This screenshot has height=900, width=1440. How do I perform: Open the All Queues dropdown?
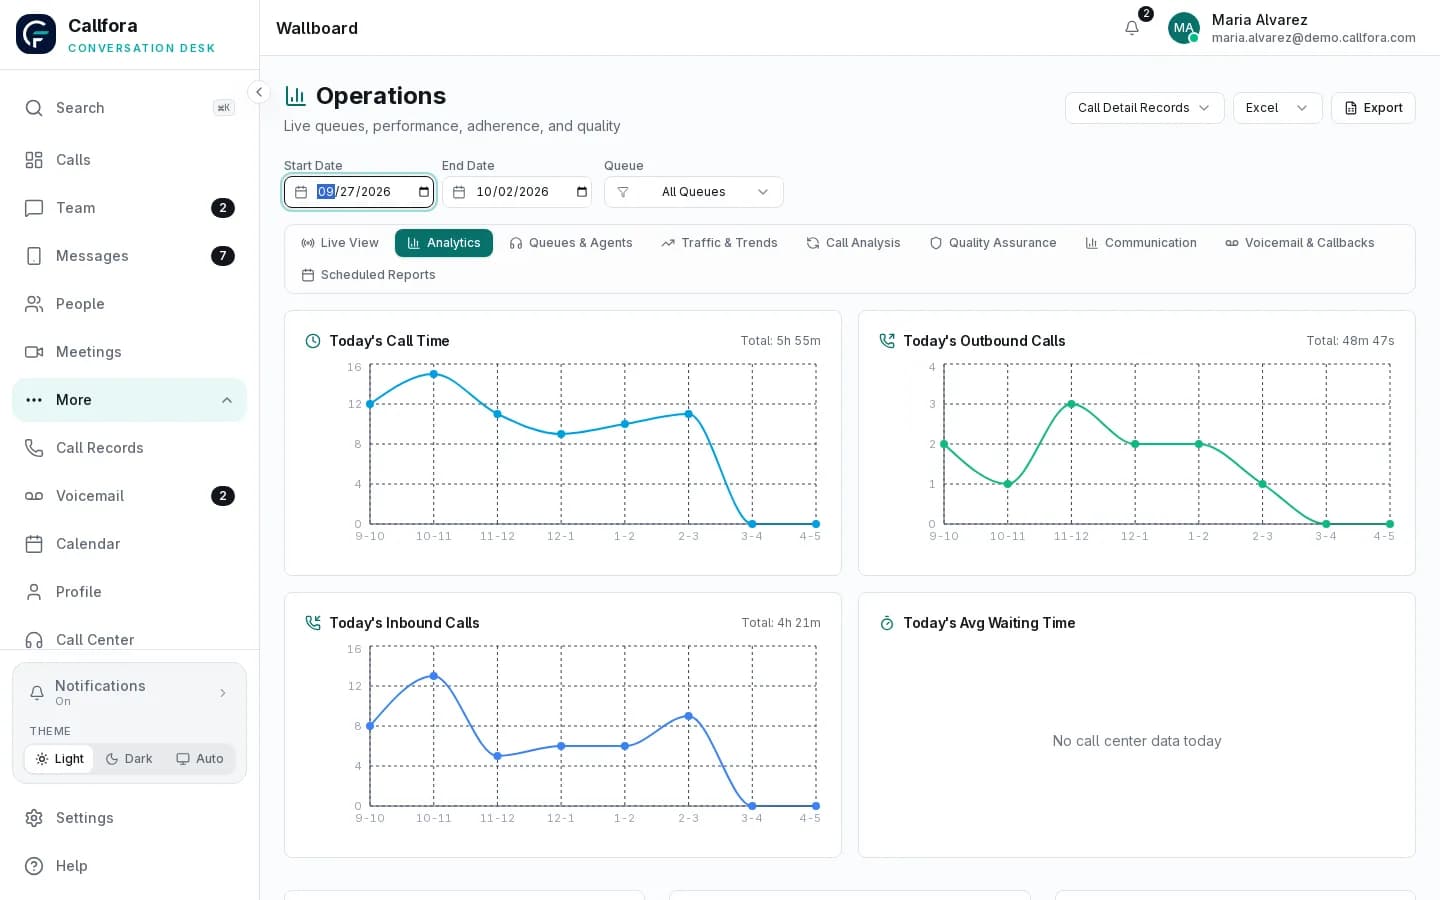[694, 192]
